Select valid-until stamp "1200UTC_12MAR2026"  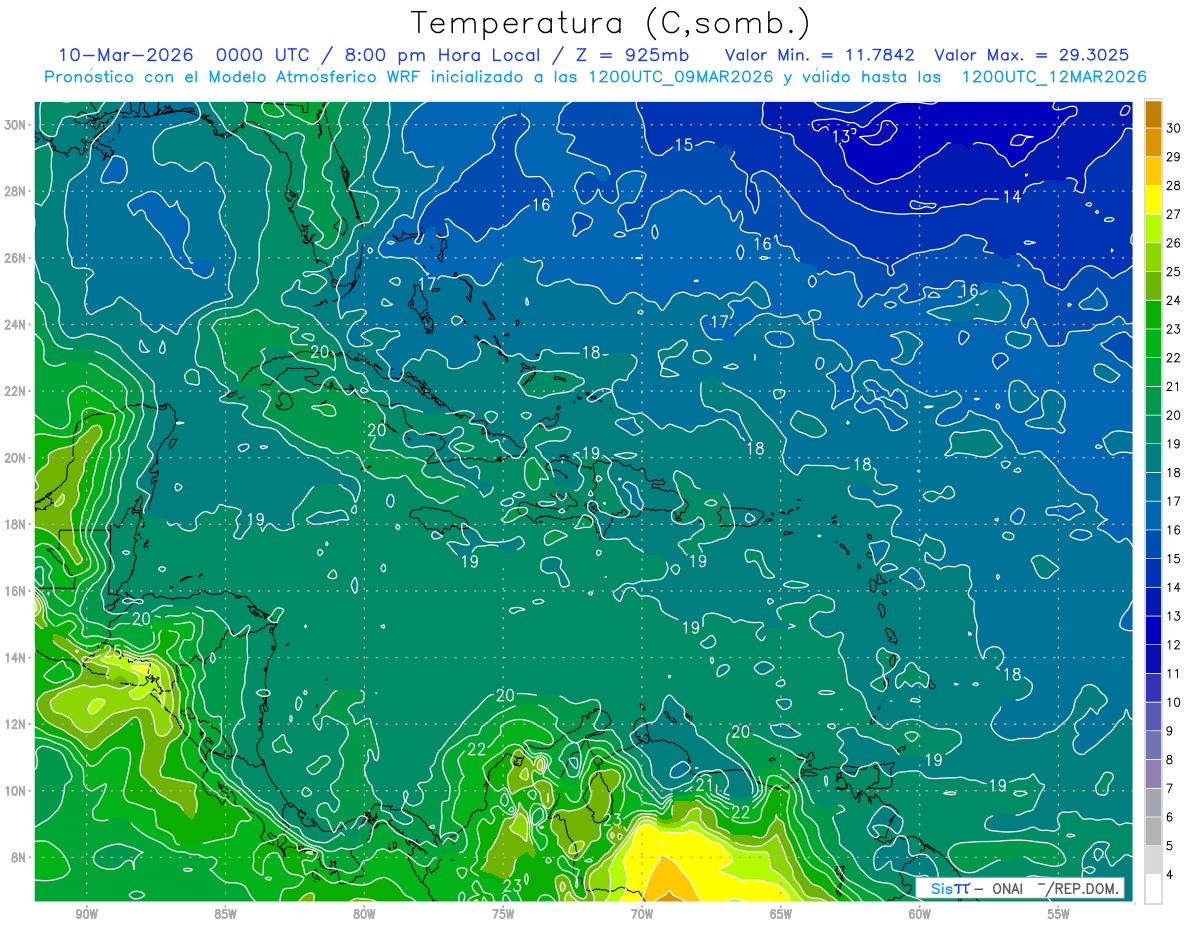click(x=1054, y=77)
